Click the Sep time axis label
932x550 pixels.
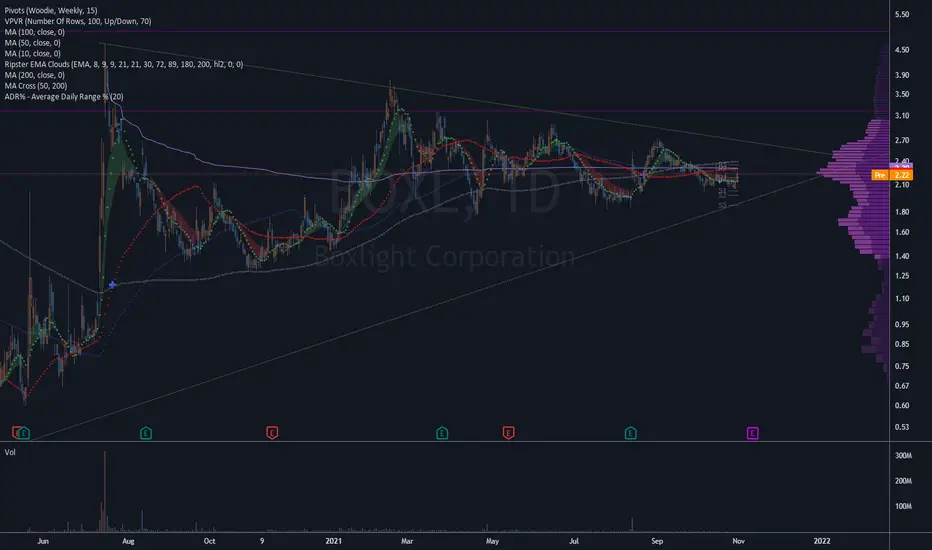(x=657, y=541)
